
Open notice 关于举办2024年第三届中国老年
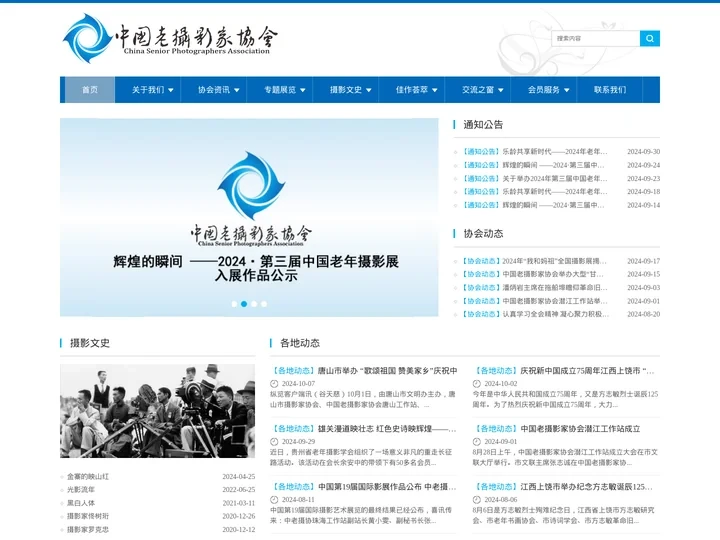click(555, 179)
